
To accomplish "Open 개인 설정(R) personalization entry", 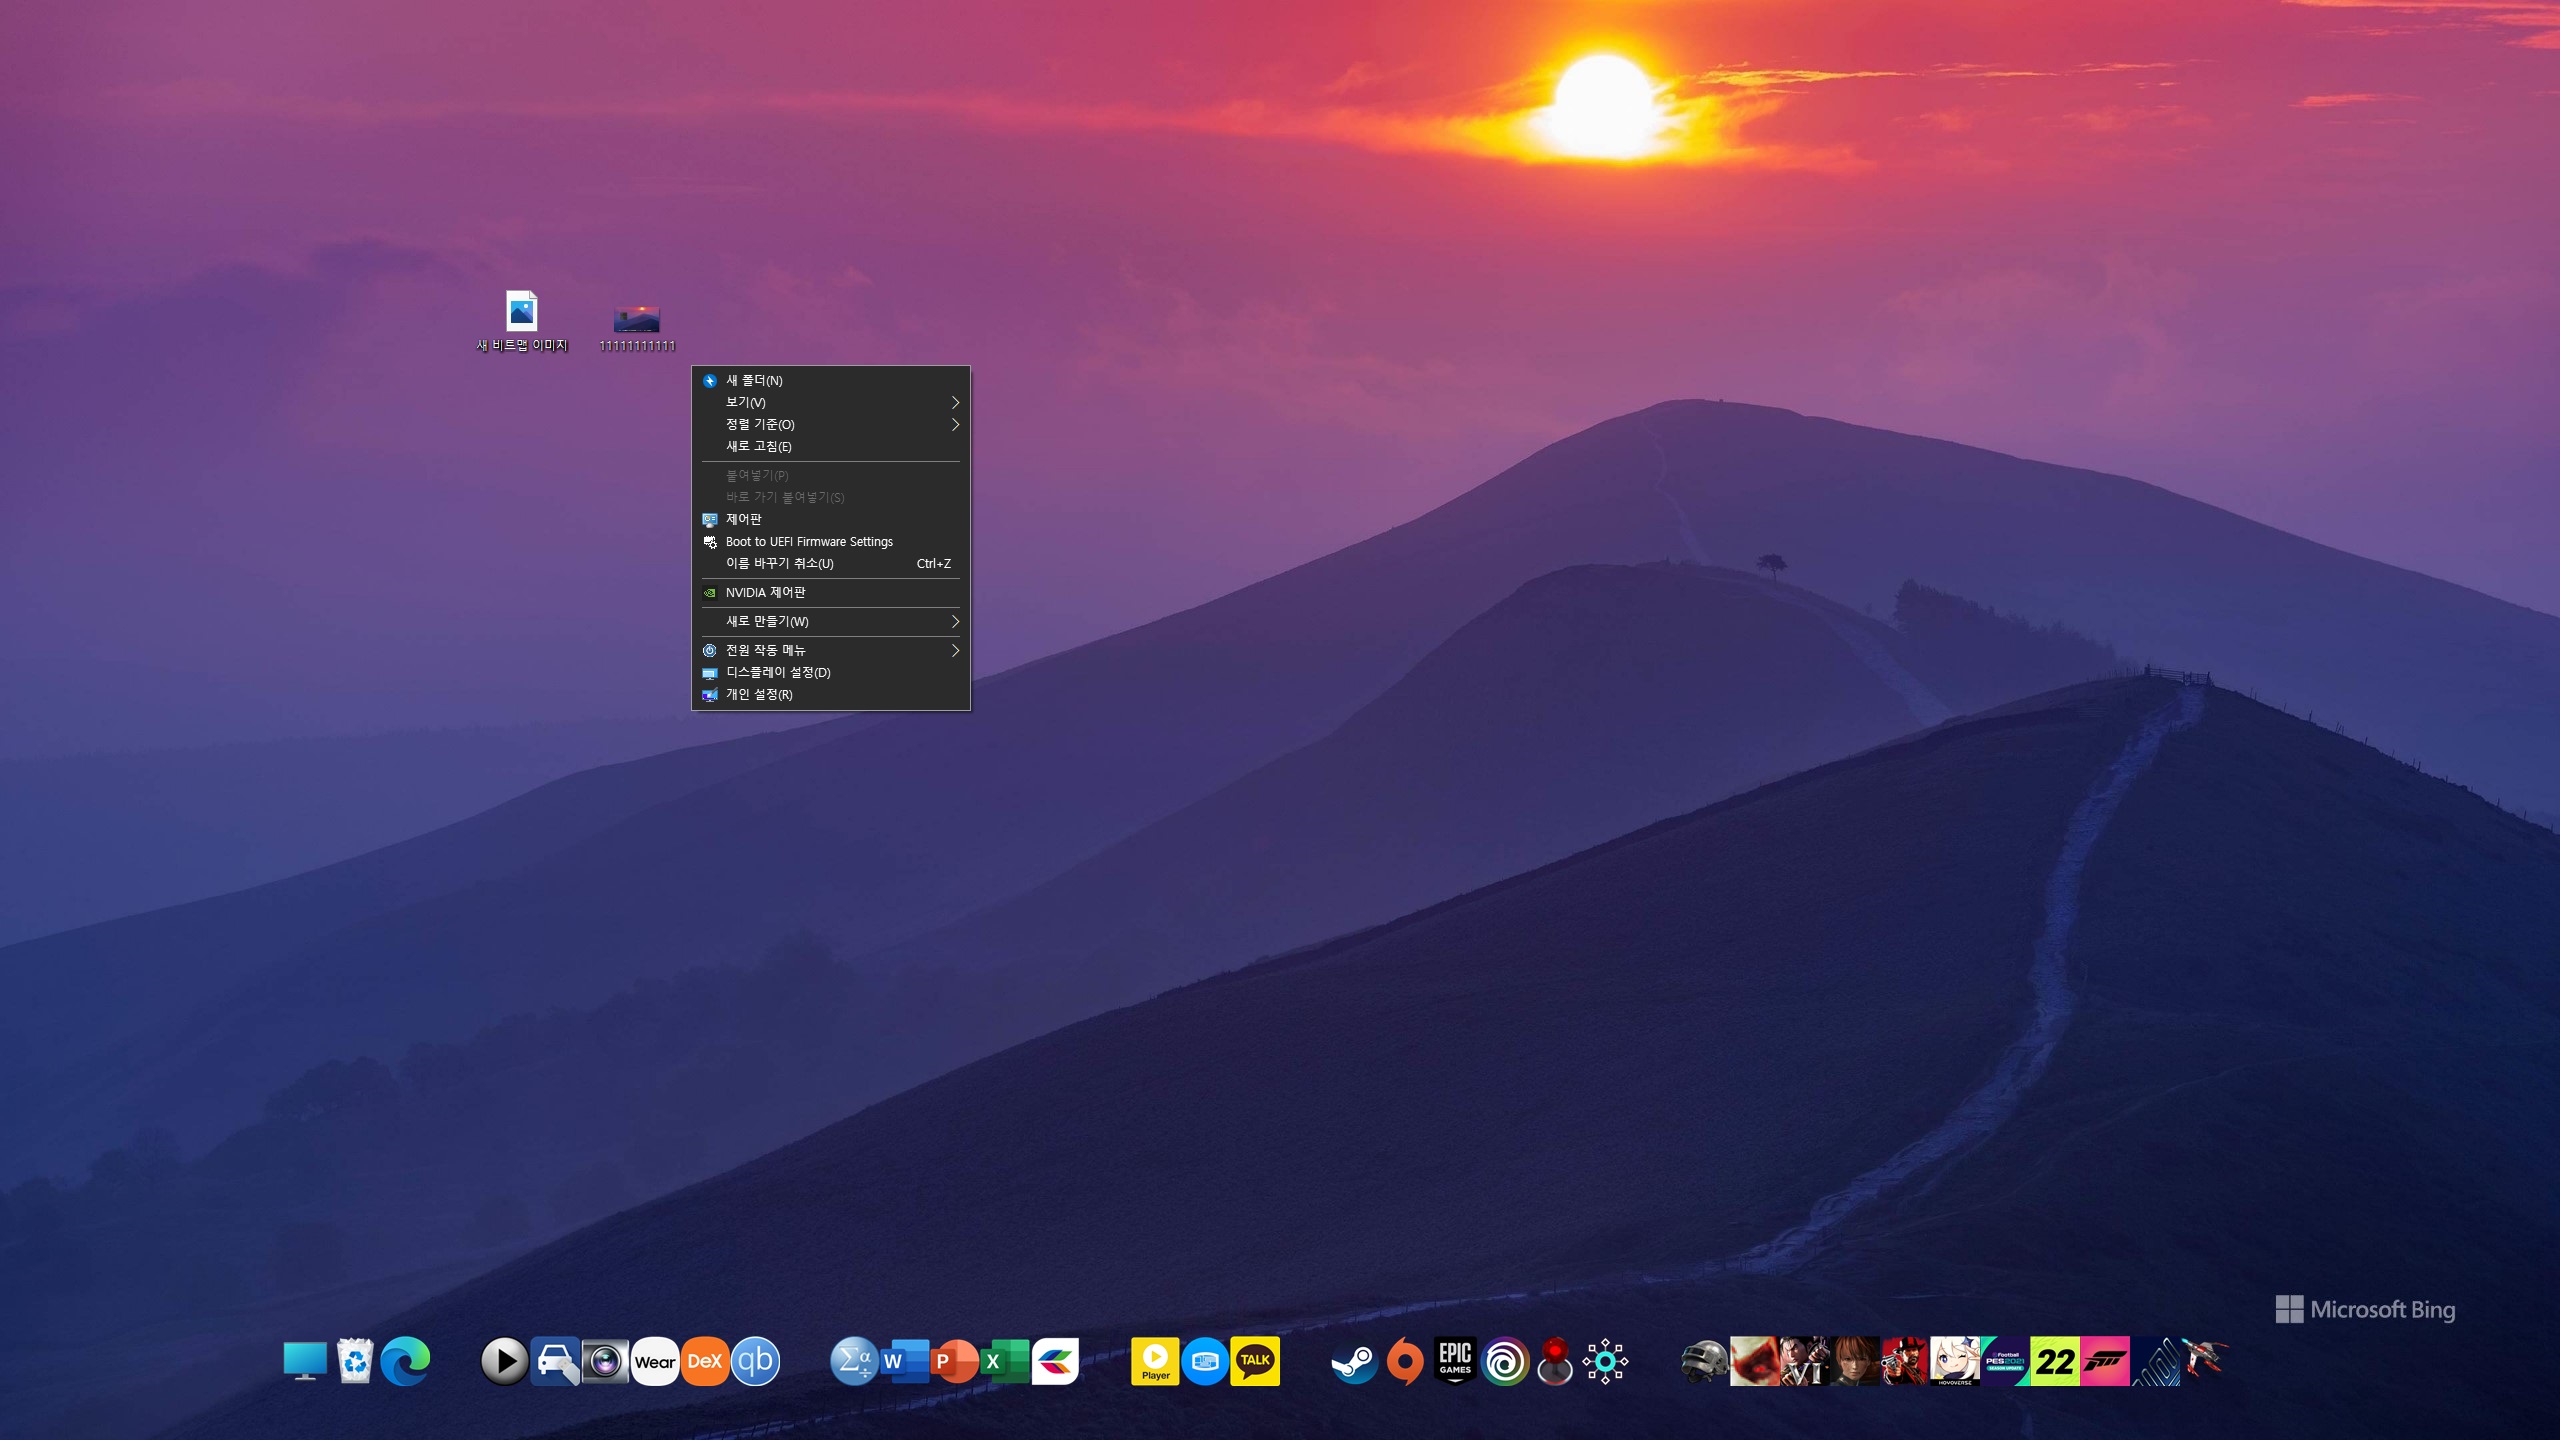I will [x=831, y=694].
